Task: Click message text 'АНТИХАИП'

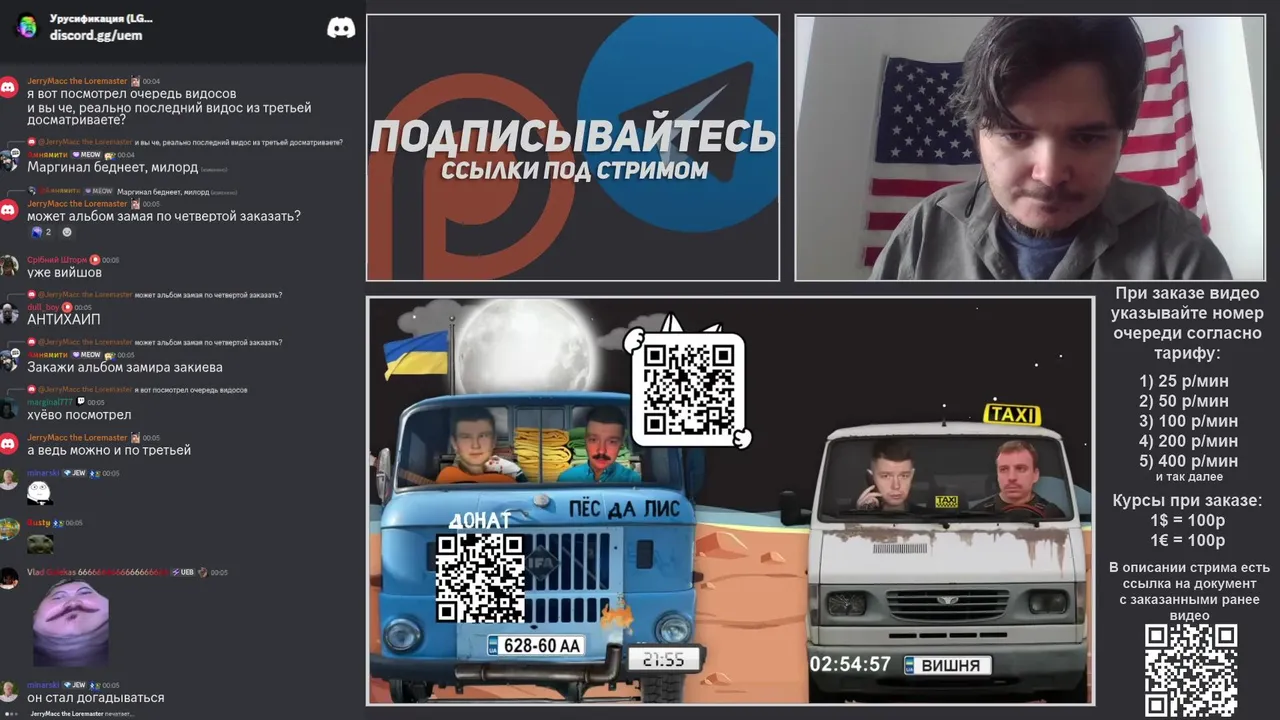Action: tap(64, 319)
